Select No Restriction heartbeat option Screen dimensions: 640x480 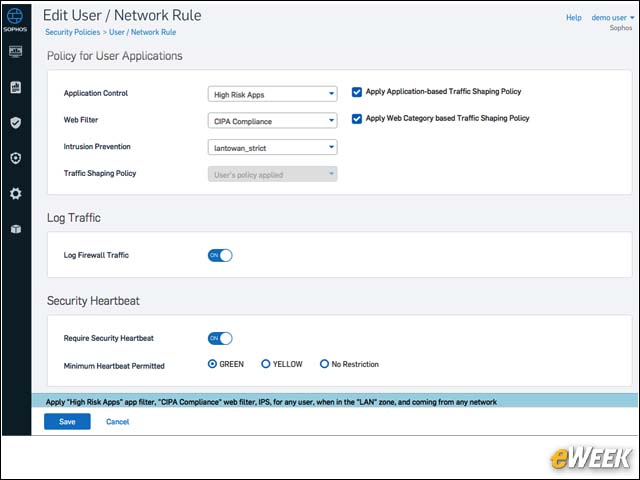click(324, 364)
